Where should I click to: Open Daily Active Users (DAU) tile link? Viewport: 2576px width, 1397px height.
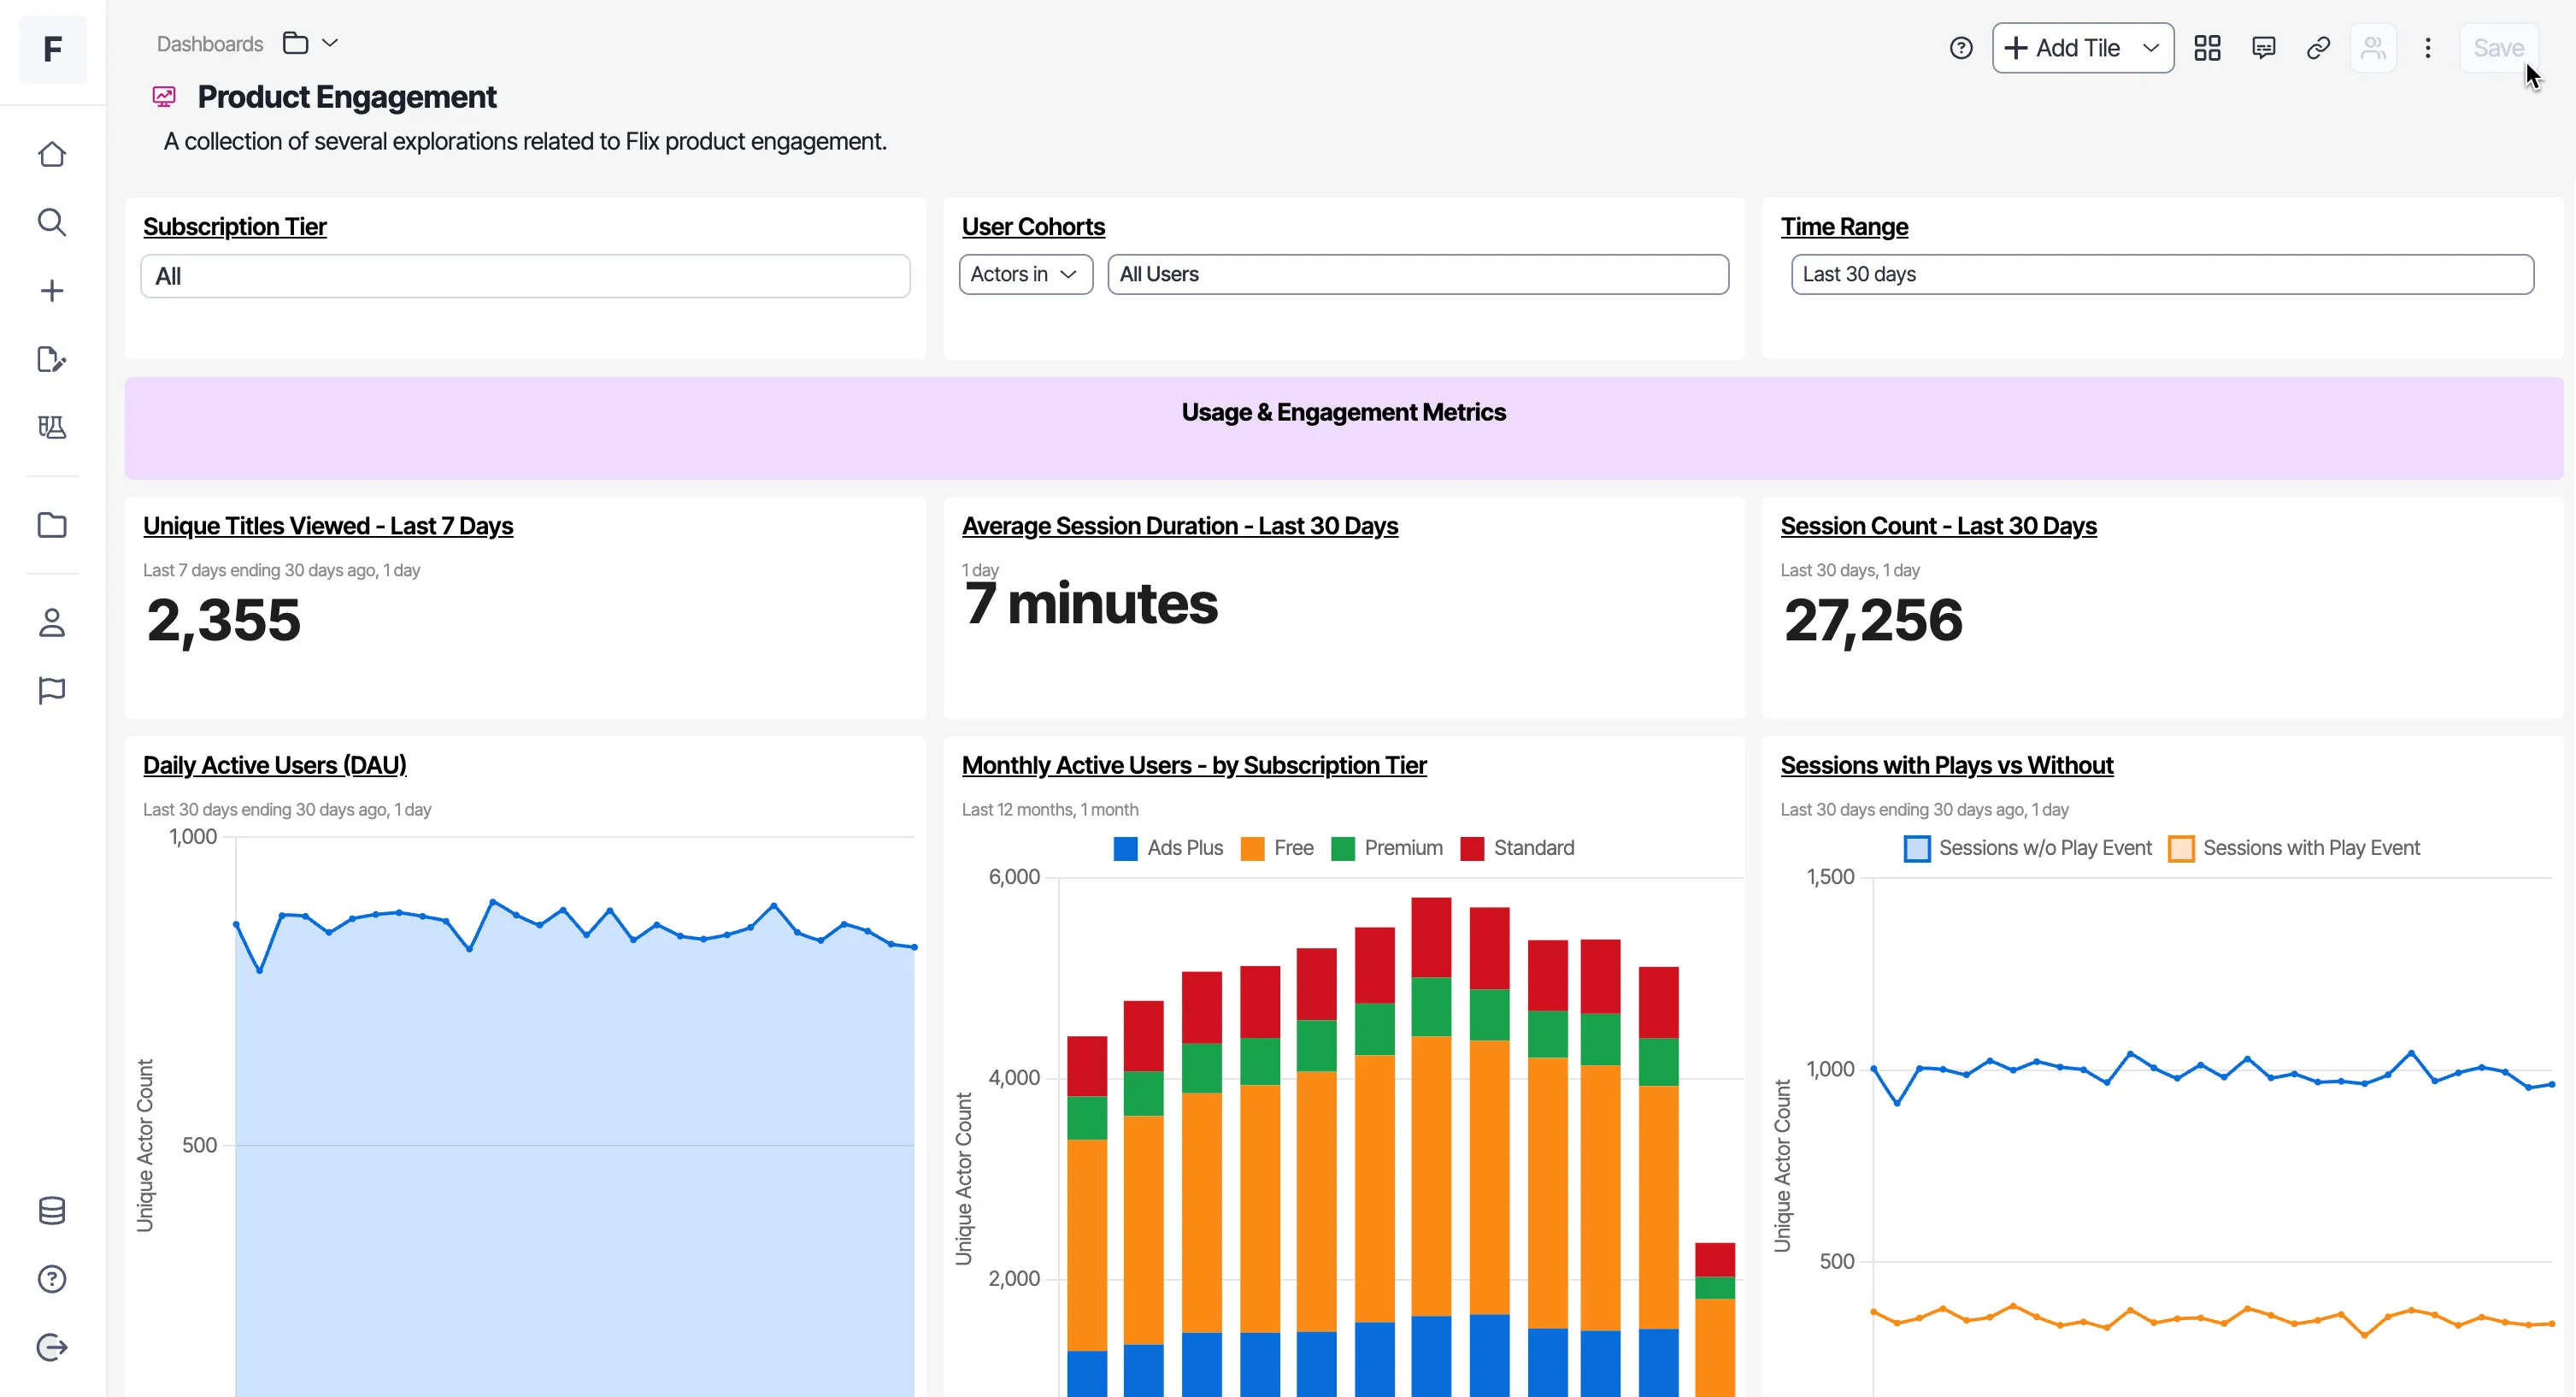coord(274,765)
